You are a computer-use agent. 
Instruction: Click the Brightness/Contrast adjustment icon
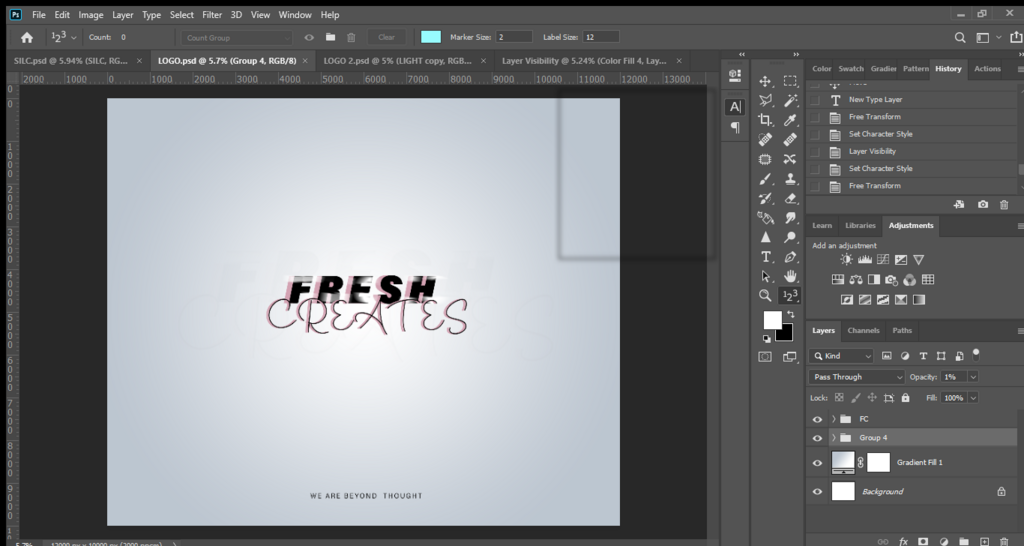click(846, 259)
